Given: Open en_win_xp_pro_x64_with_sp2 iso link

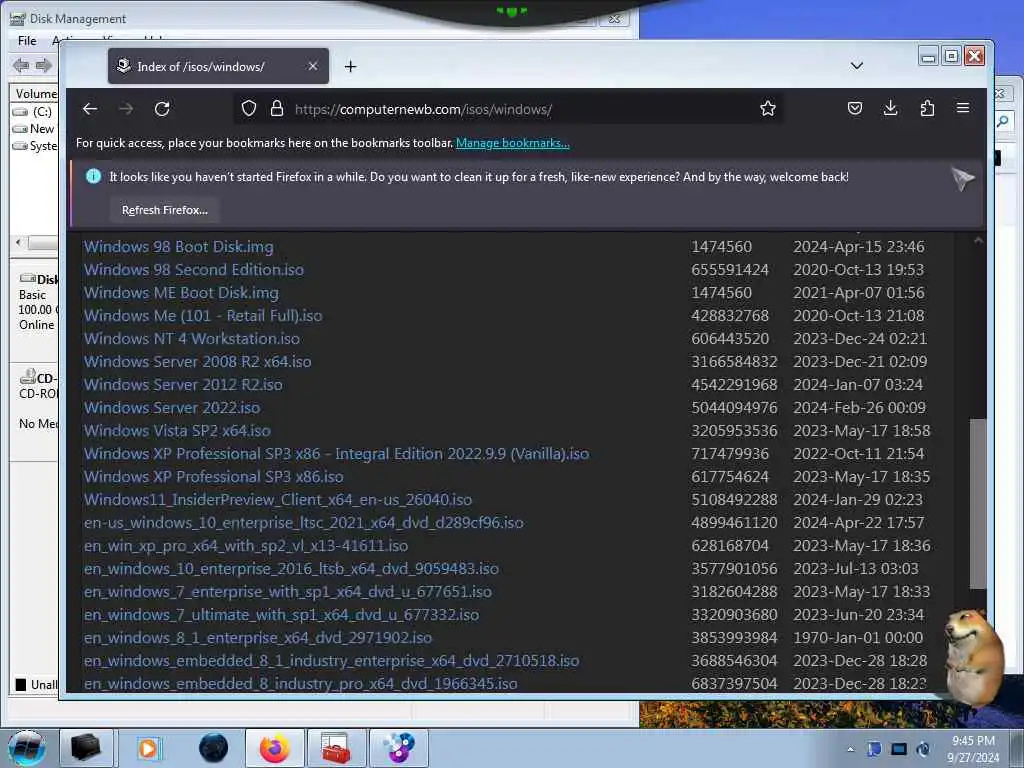Looking at the screenshot, I should coord(246,545).
